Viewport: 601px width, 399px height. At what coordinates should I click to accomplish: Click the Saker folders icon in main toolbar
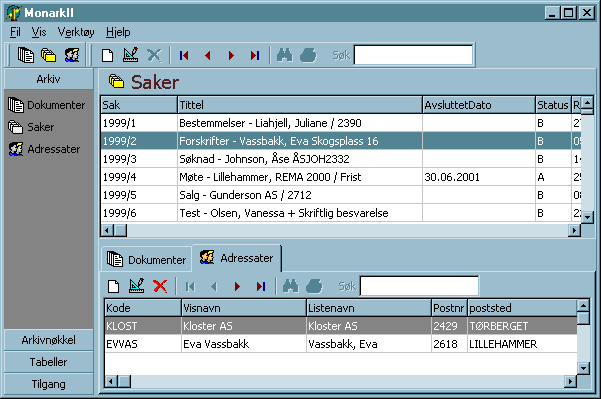(49, 55)
